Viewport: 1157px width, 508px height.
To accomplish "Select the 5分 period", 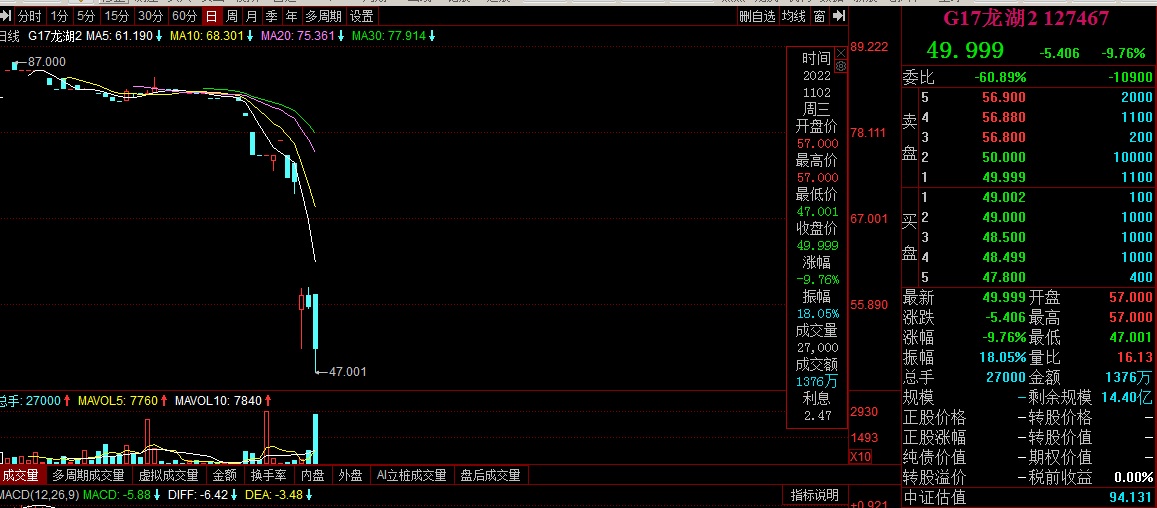I will (86, 16).
